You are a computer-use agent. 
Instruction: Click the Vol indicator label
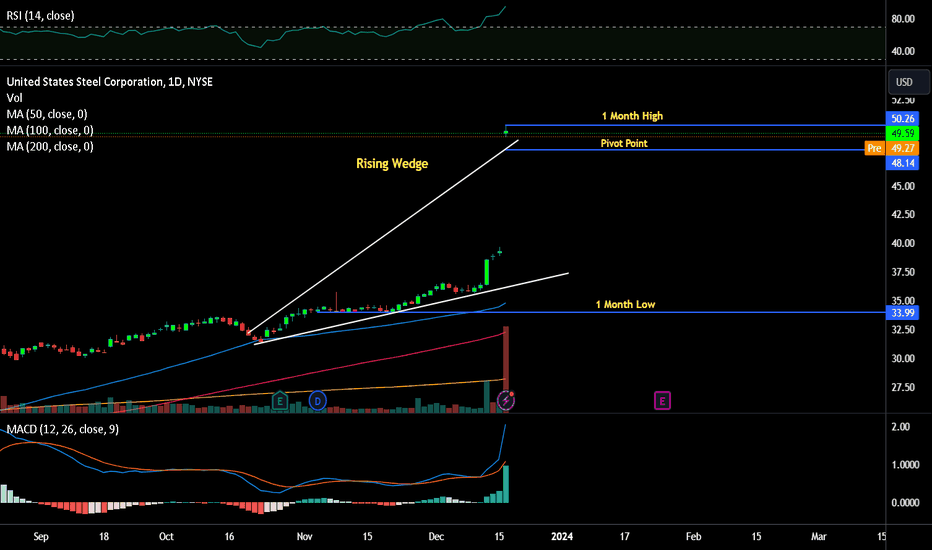[x=14, y=98]
